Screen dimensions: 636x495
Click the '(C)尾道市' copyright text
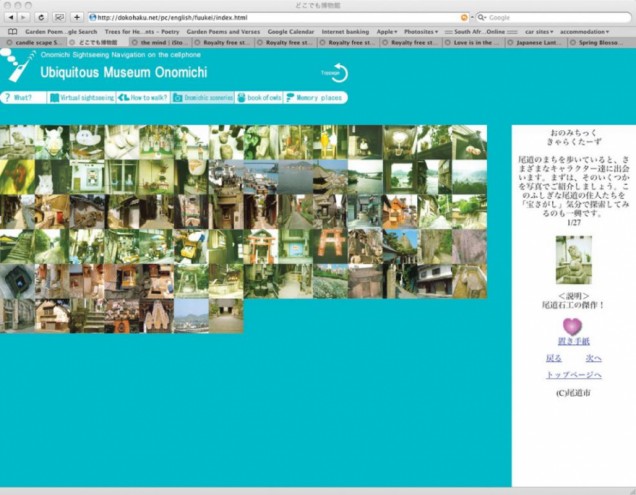click(574, 393)
